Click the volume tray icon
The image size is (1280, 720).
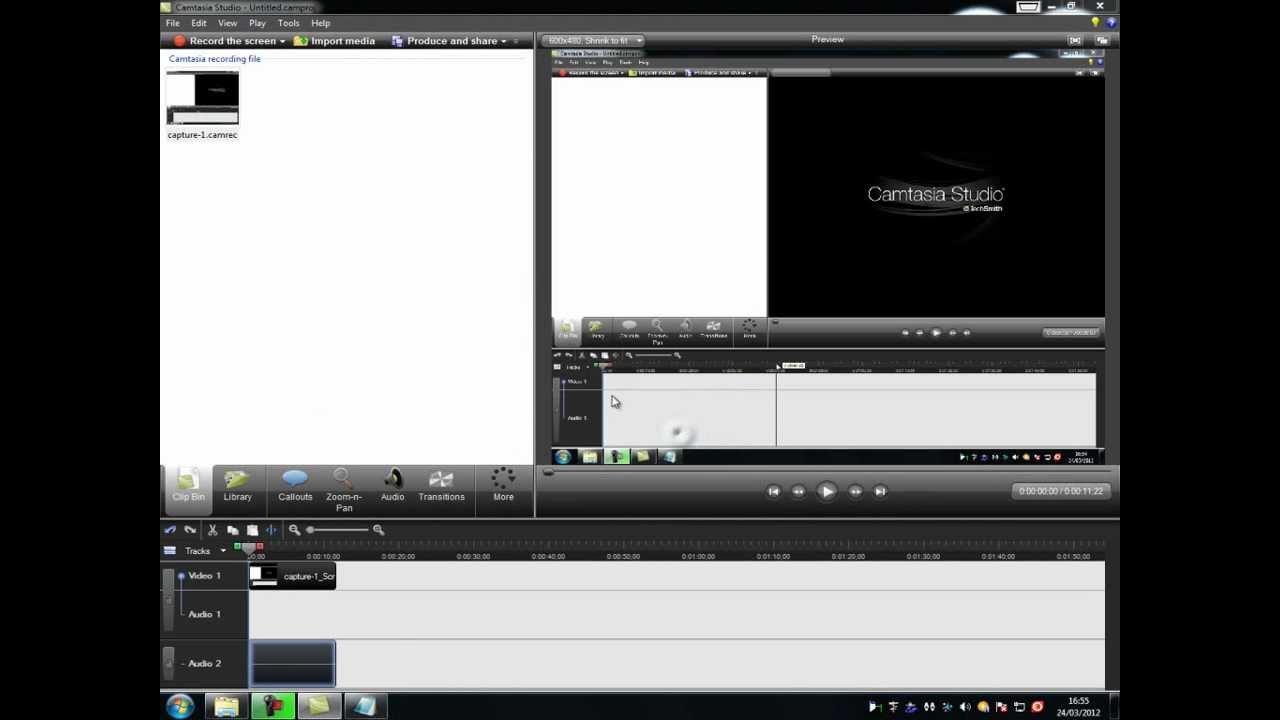tap(965, 707)
